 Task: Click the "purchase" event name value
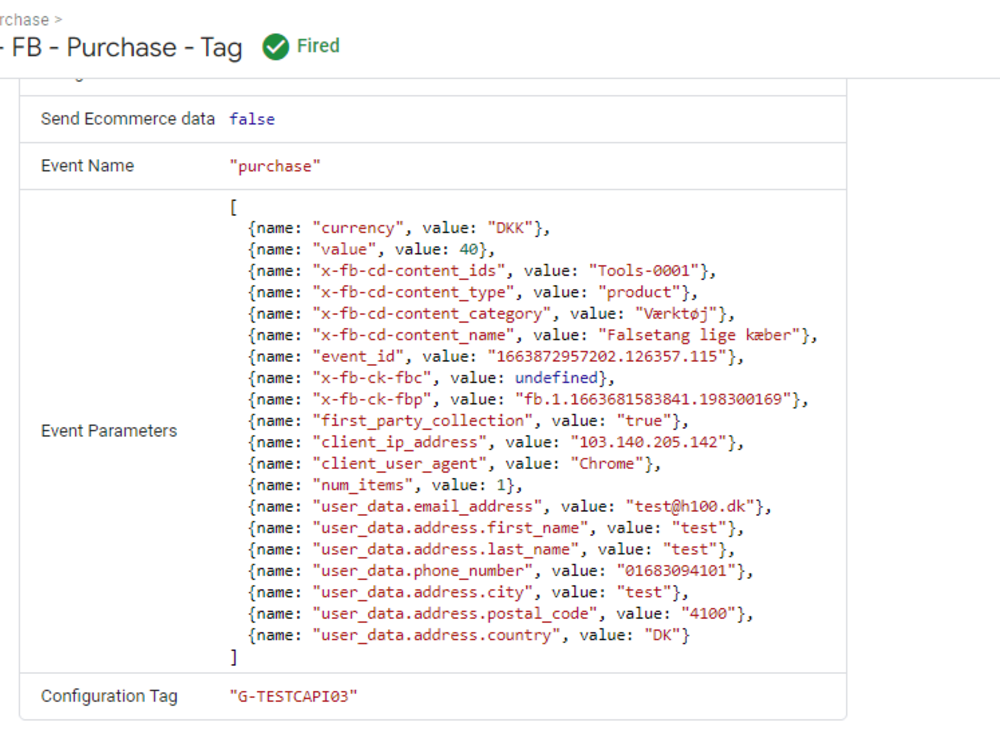tap(275, 166)
